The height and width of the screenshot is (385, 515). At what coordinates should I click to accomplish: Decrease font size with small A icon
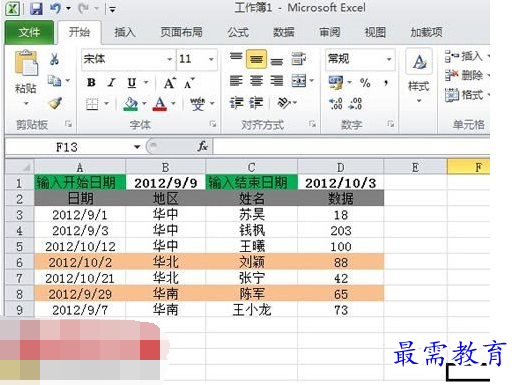coord(189,83)
